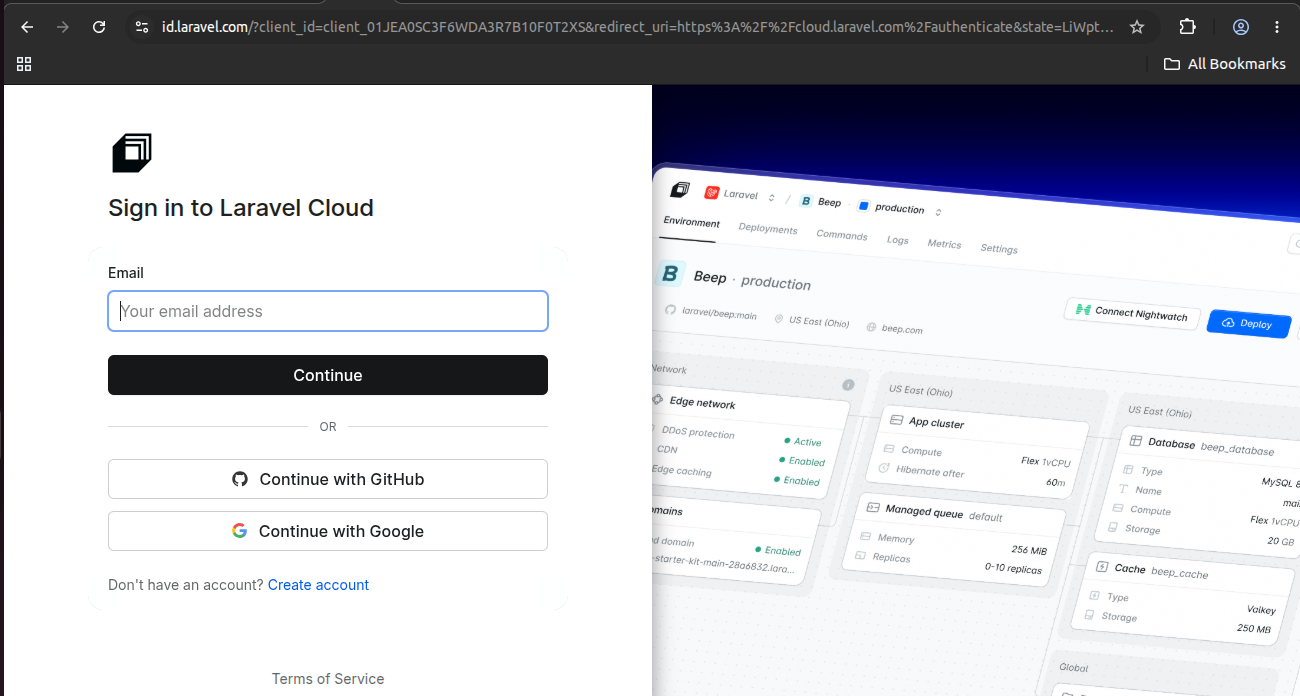
Task: Click the Laravel Cloud logo above sign-in heading
Action: pos(132,153)
